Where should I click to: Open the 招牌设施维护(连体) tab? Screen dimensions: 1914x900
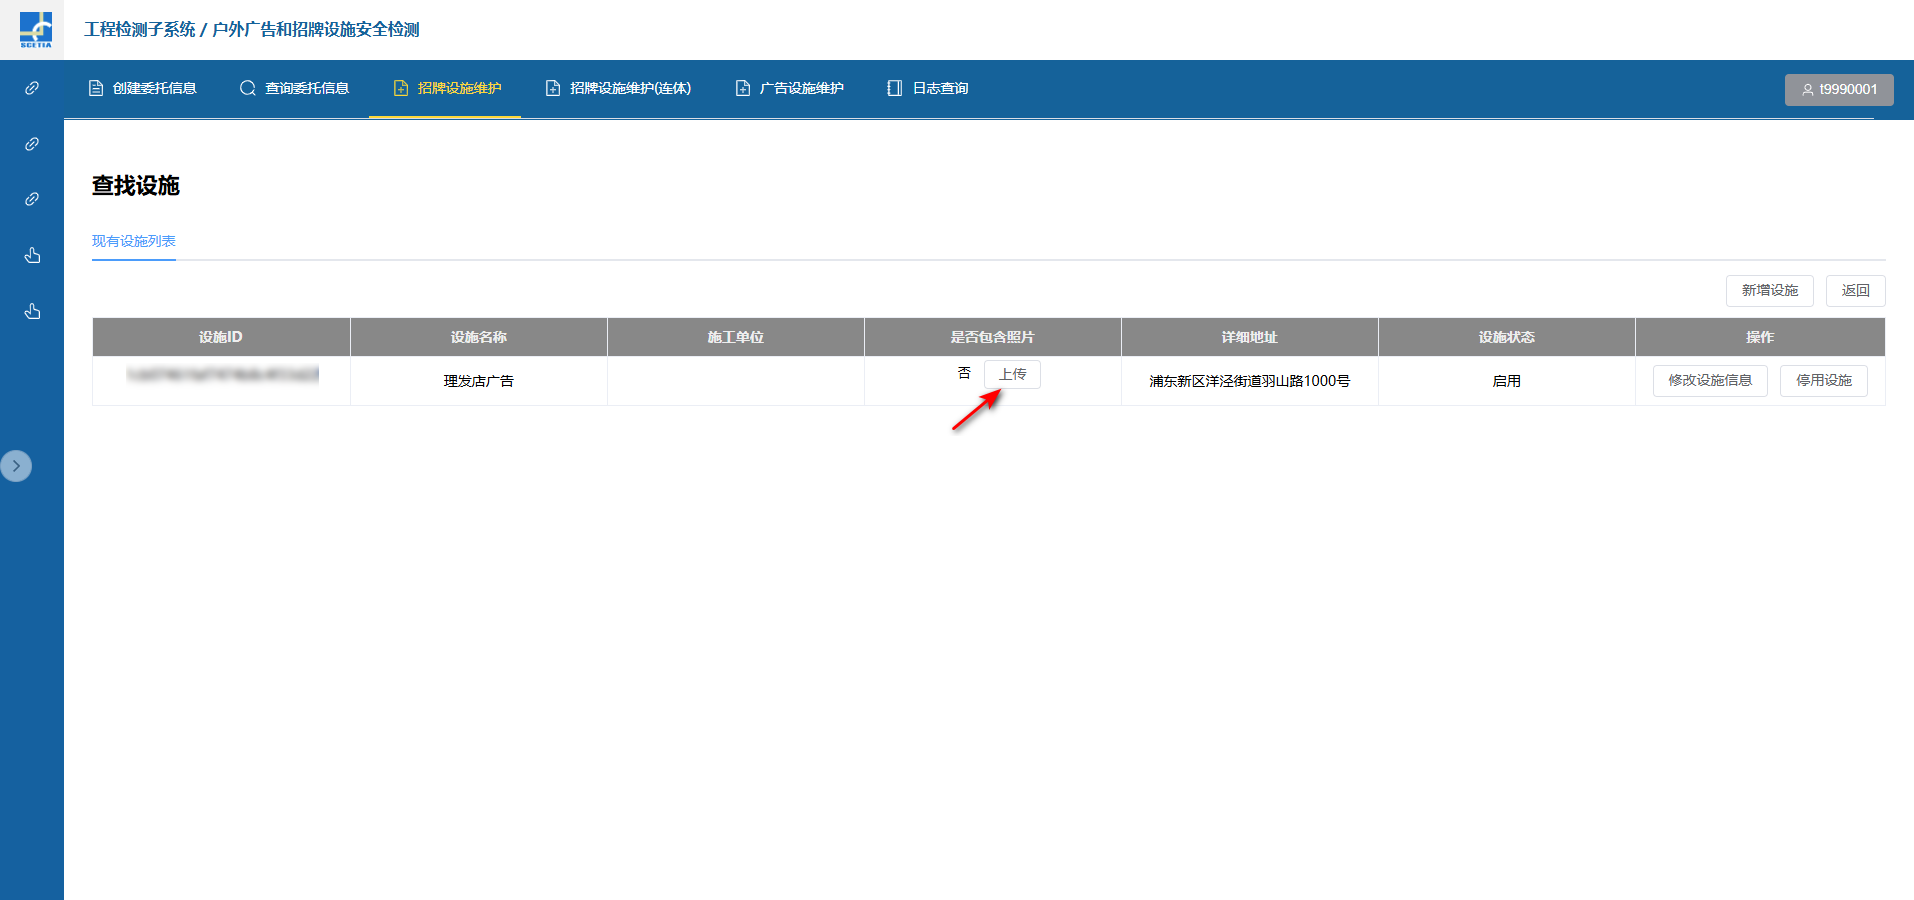point(618,88)
